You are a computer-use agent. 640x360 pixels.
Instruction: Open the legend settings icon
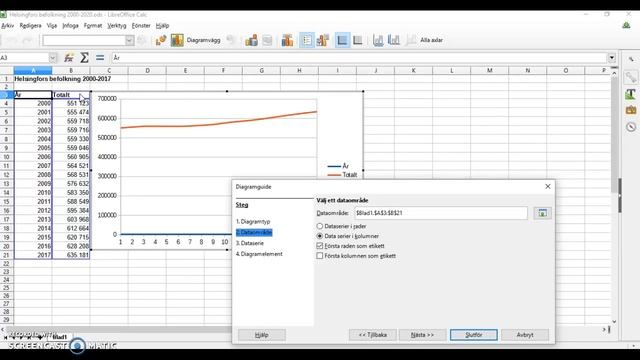(322, 40)
